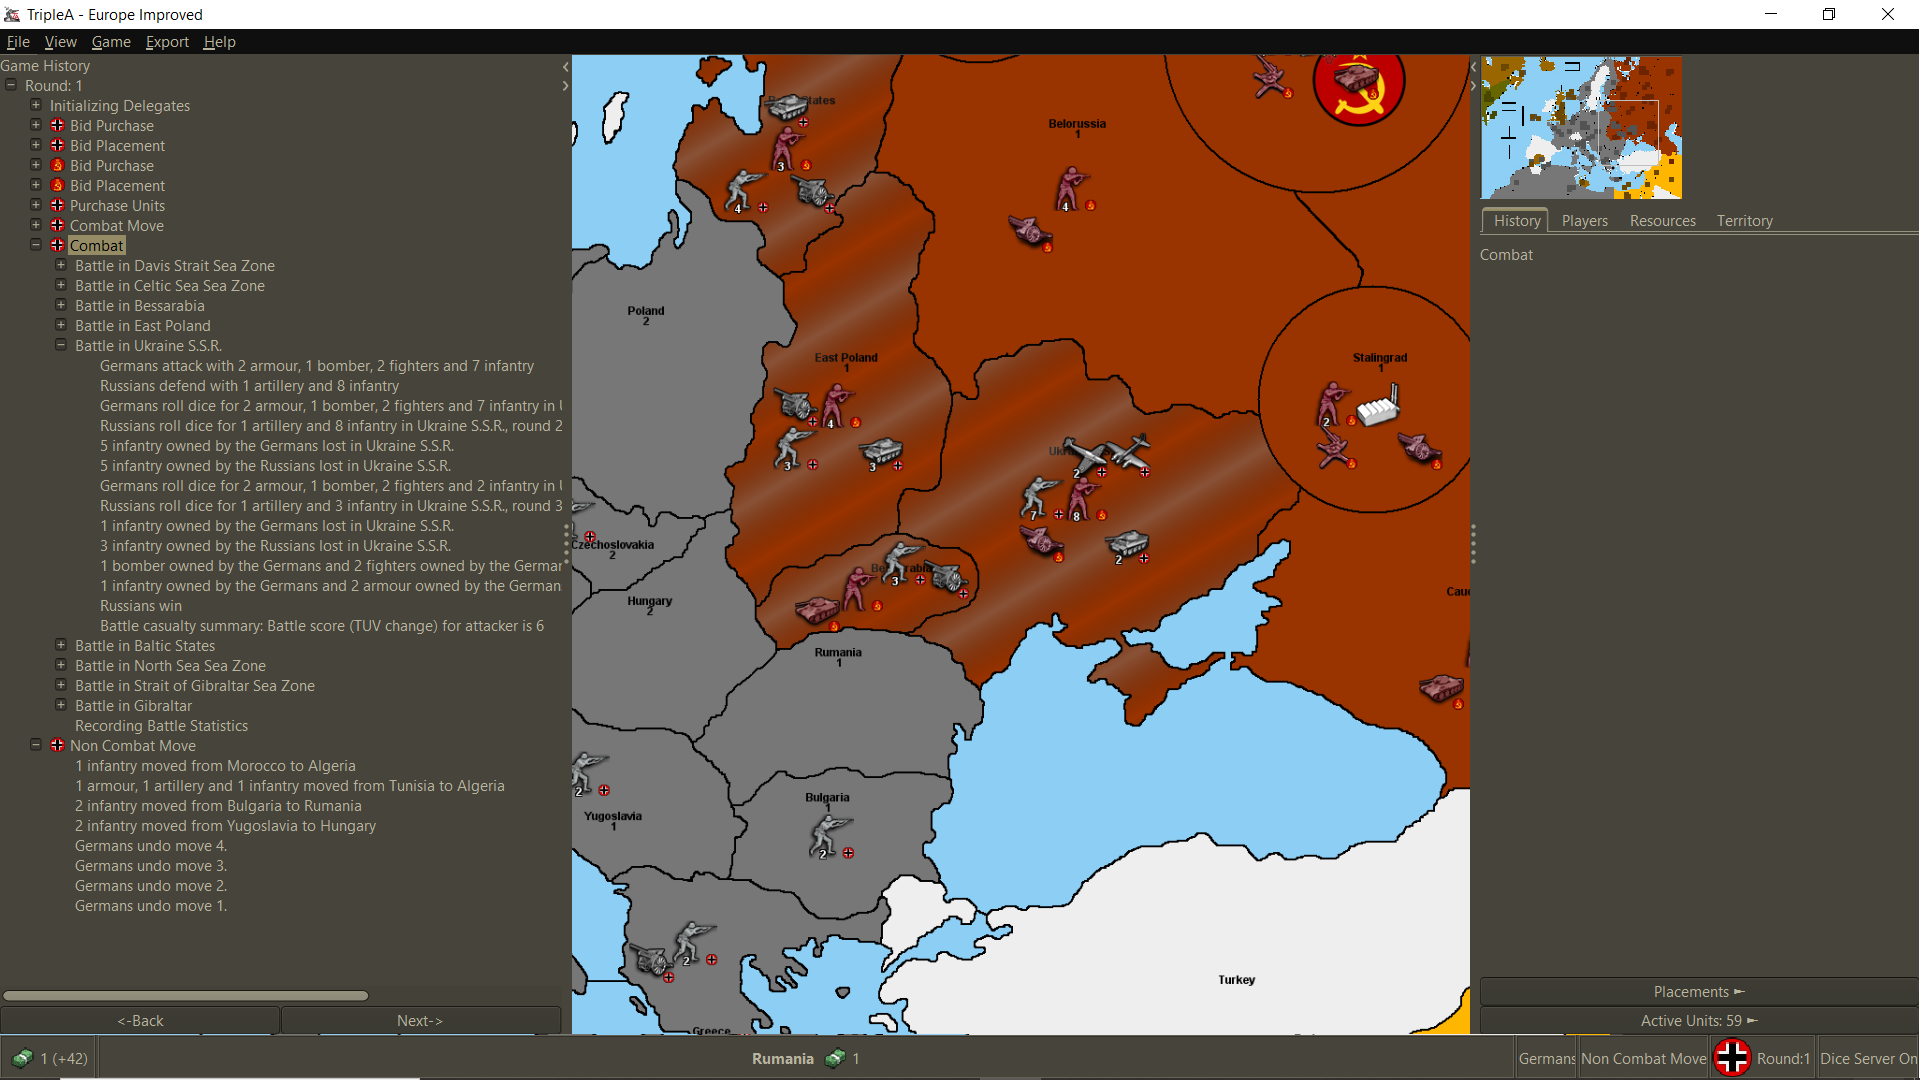Switch to the Resources tab
This screenshot has width=1920, height=1080.
point(1662,221)
